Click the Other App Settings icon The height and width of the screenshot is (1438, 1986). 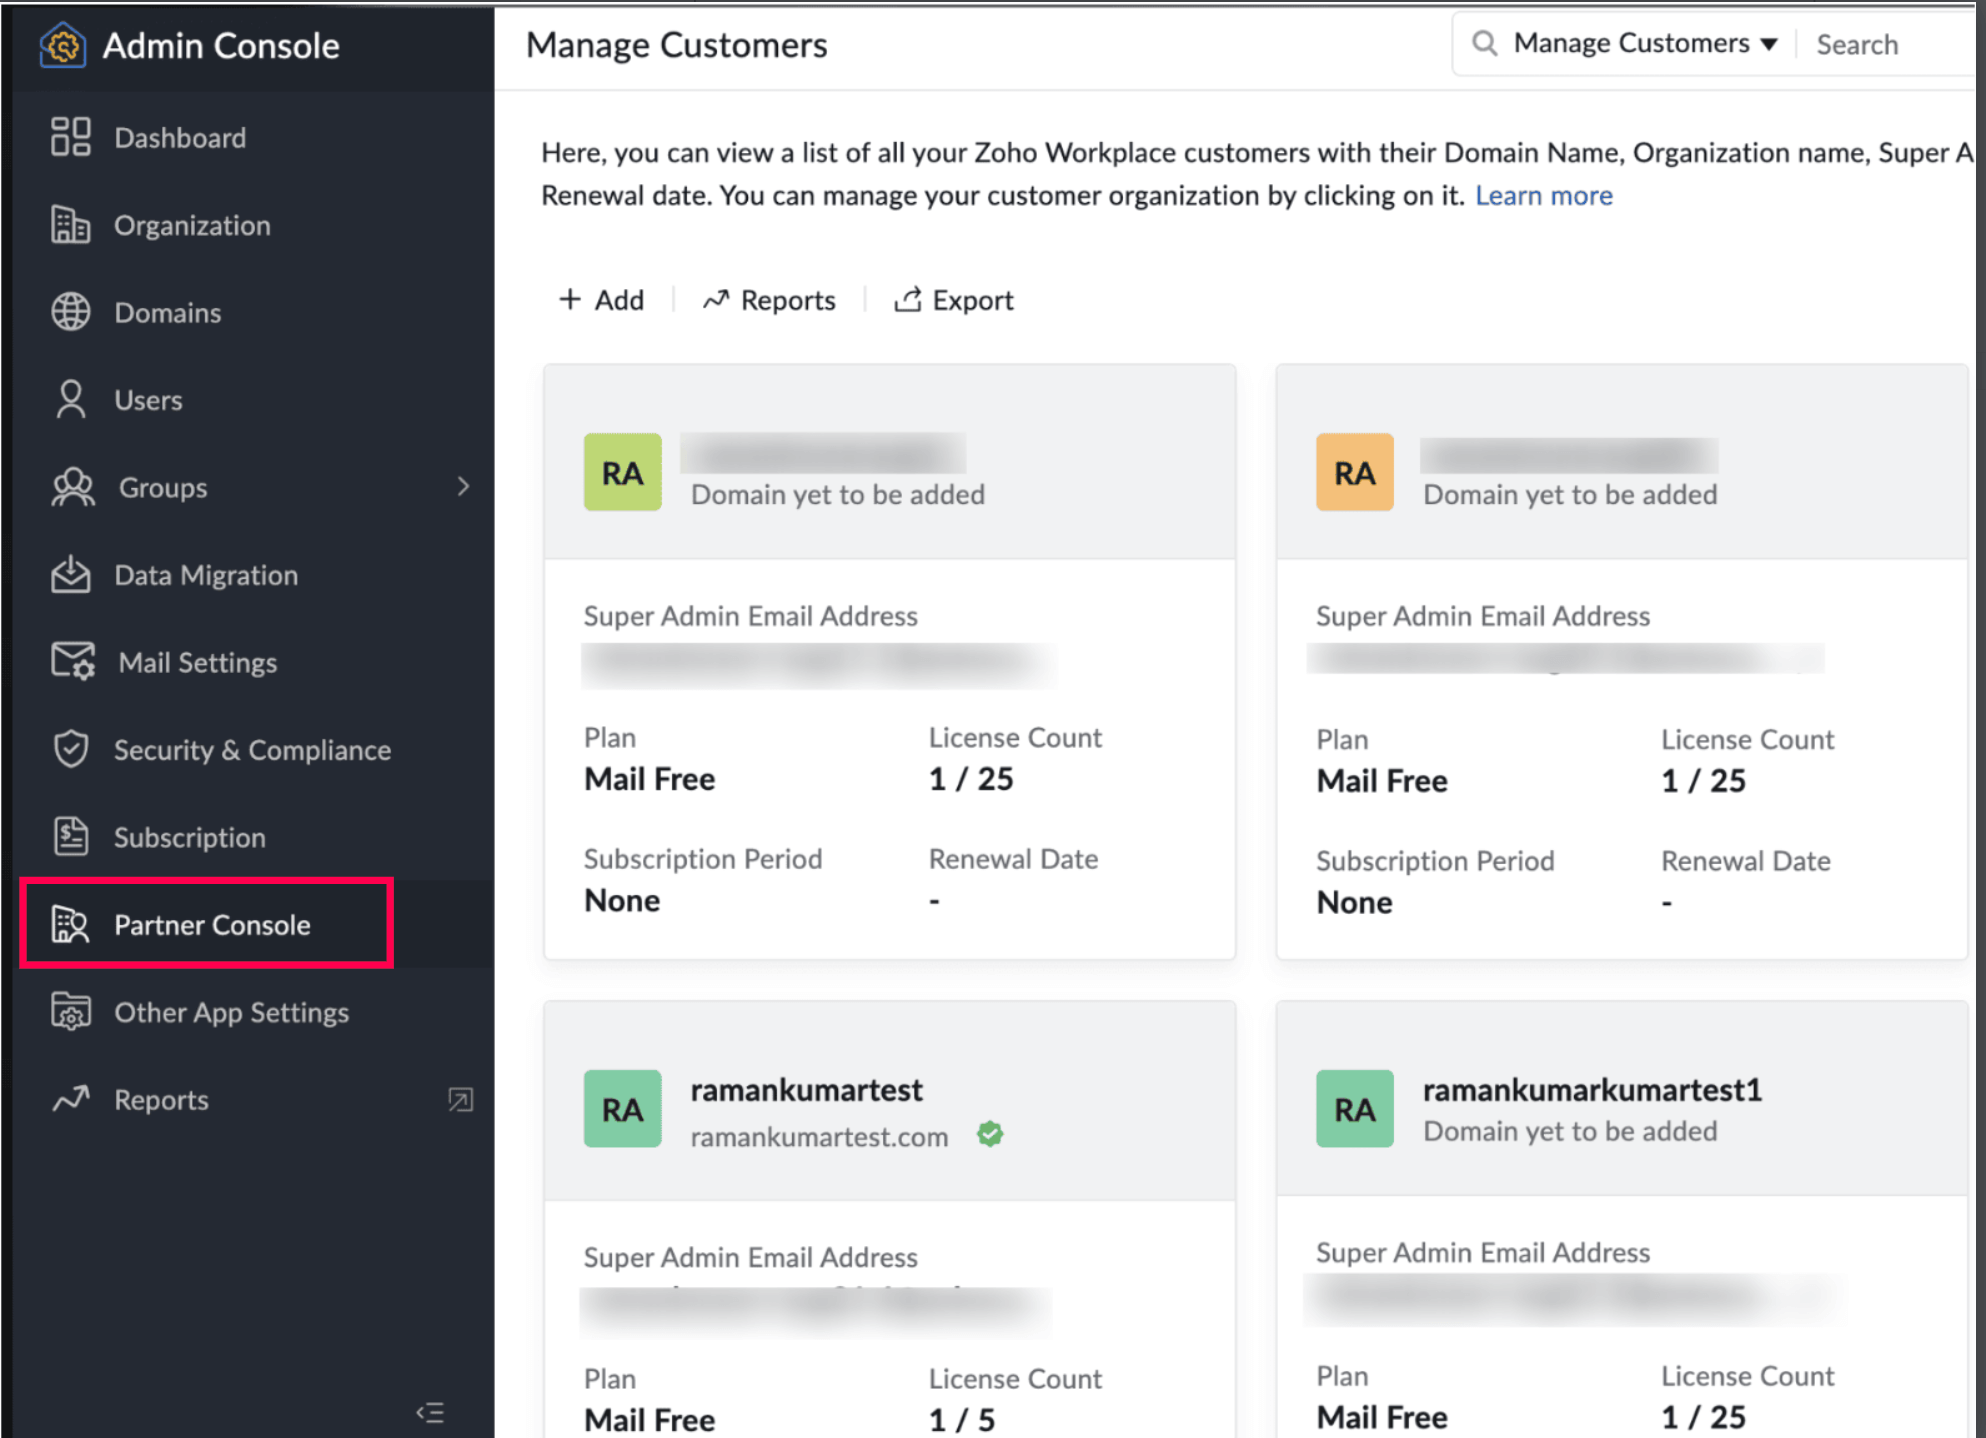coord(71,1012)
